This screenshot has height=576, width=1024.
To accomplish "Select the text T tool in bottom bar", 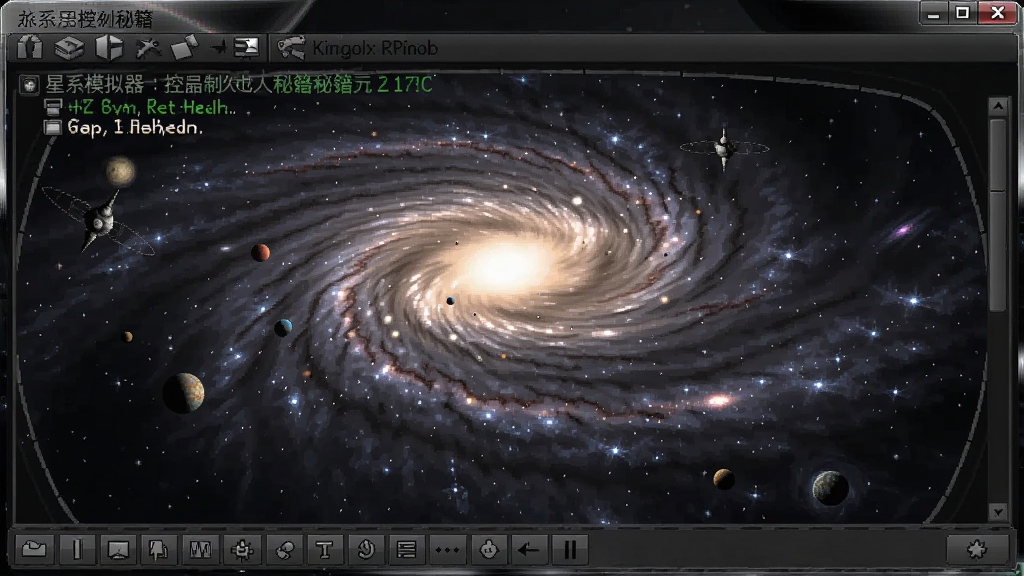I will click(325, 549).
